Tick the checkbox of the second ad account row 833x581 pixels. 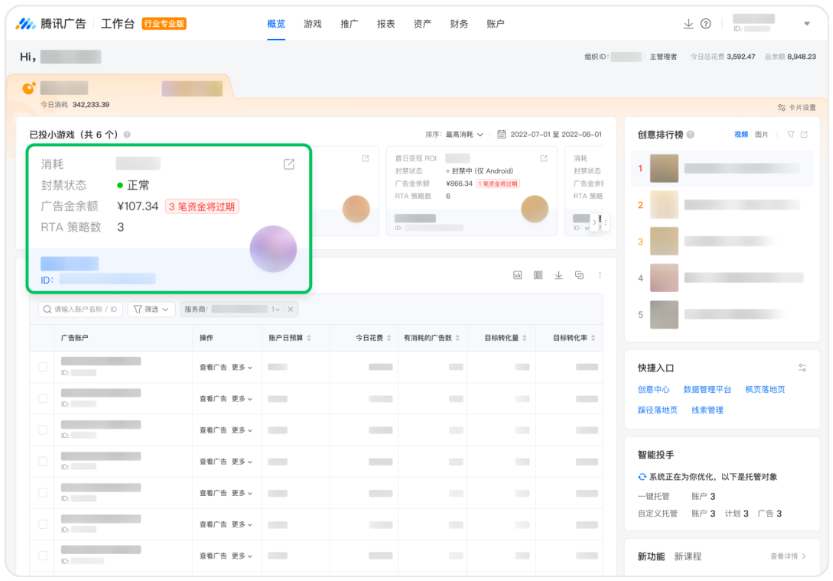(43, 398)
